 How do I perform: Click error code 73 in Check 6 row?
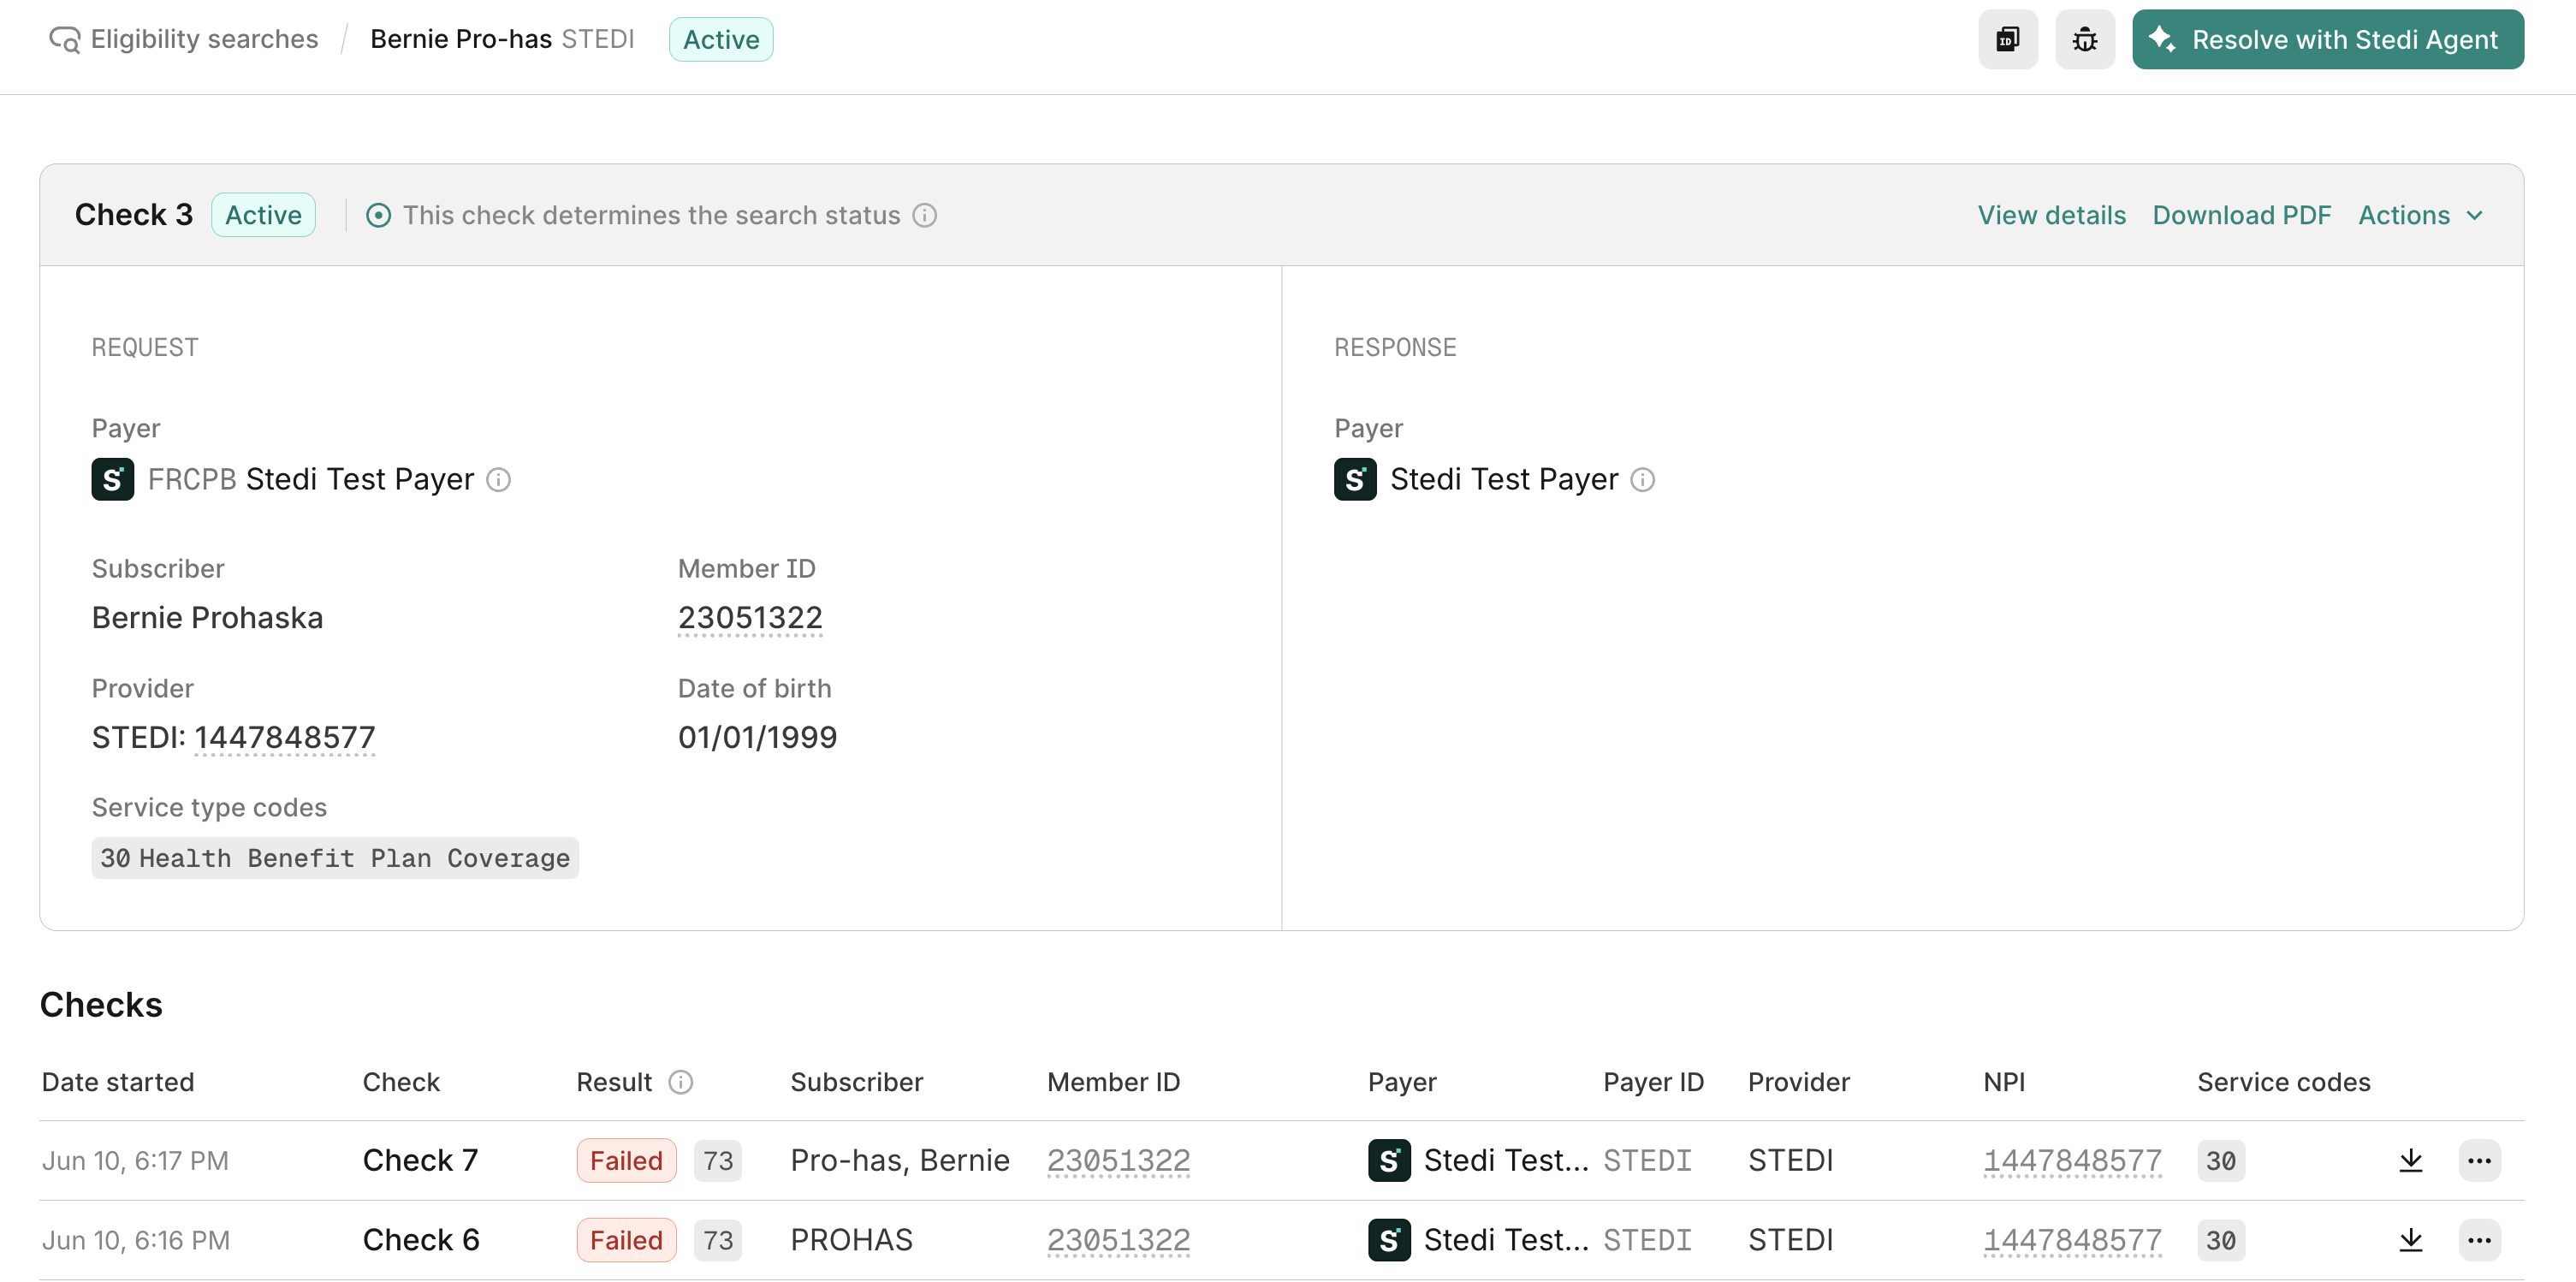tap(718, 1240)
